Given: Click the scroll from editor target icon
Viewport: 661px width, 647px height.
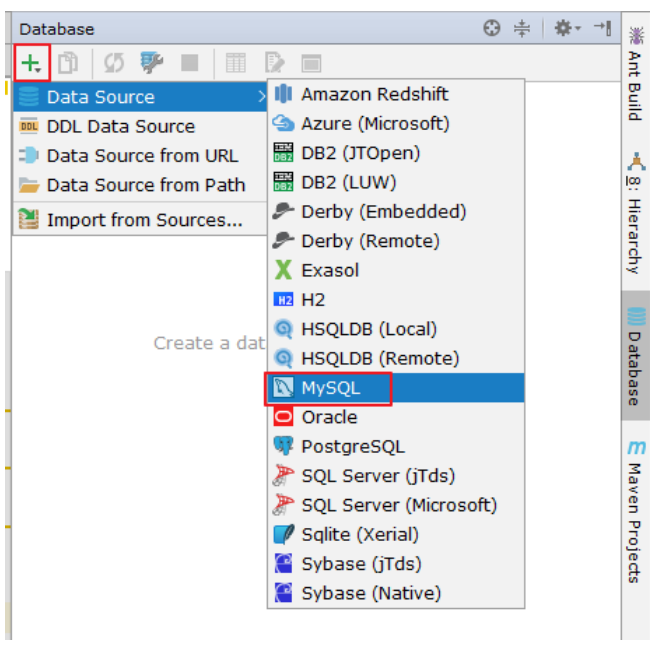Looking at the screenshot, I should click(492, 28).
